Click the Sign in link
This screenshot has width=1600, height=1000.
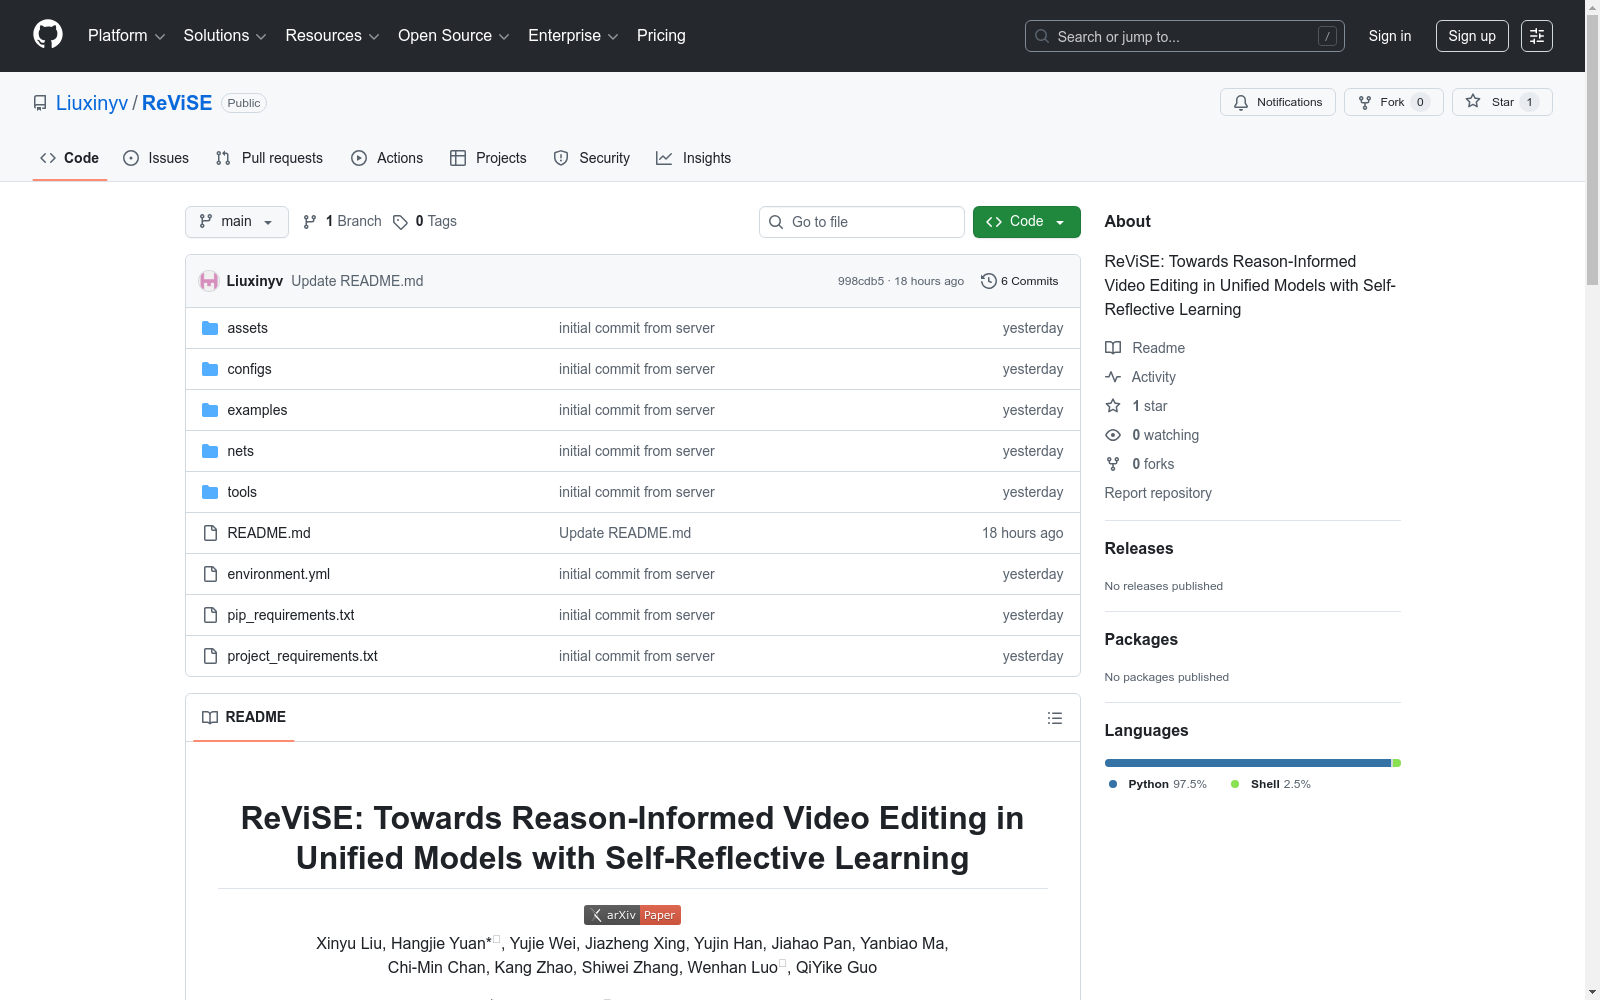pyautogui.click(x=1390, y=36)
